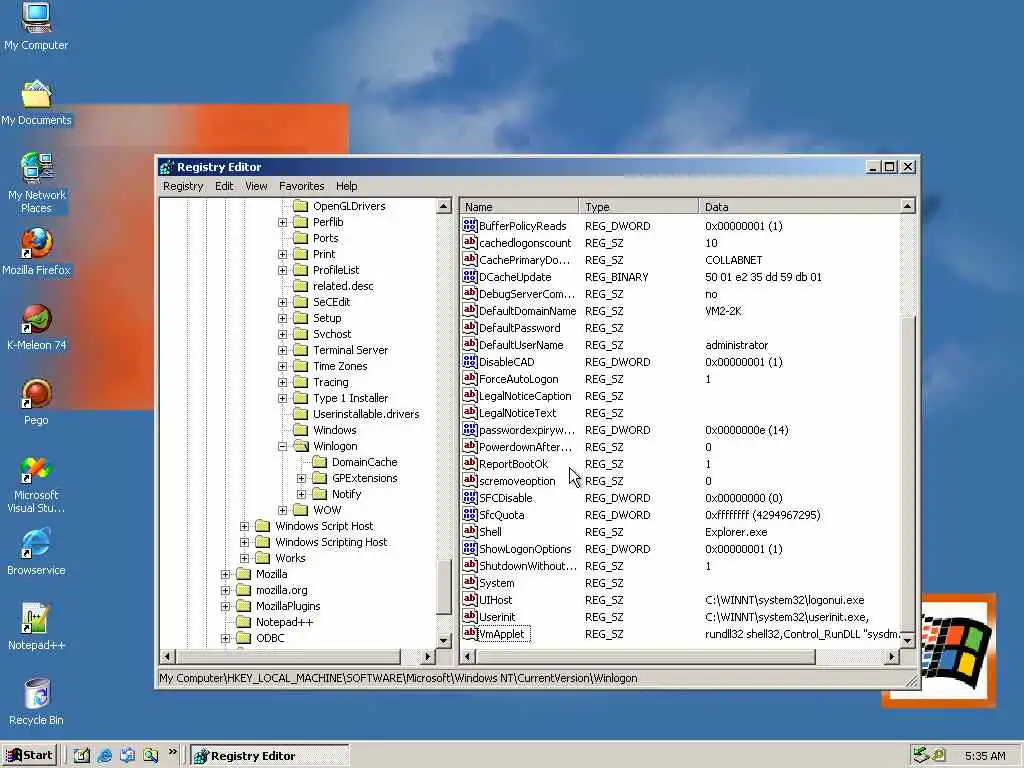Sort values by Name column header
Screen dimensions: 1024x768
coord(519,206)
